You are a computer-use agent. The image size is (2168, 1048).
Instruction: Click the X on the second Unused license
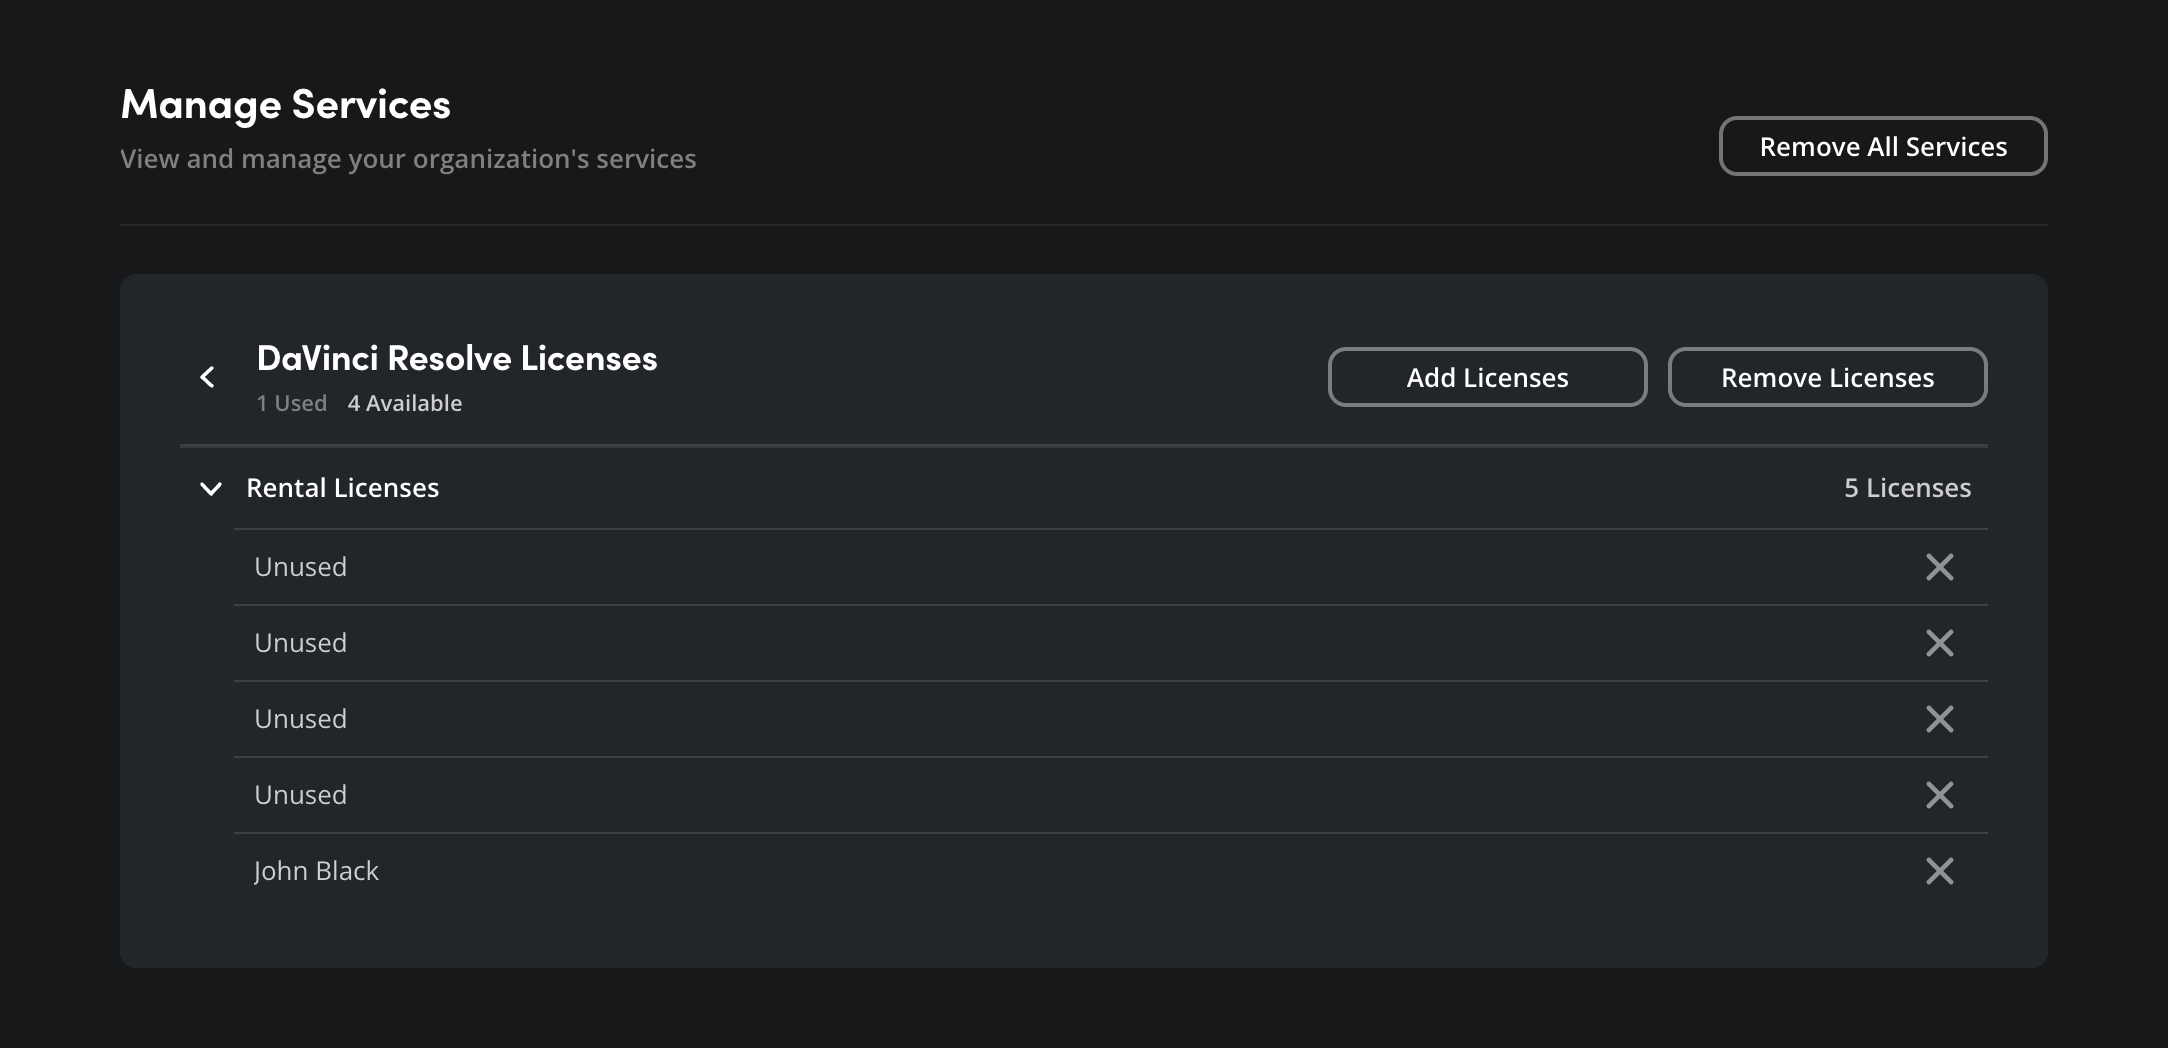(x=1939, y=643)
